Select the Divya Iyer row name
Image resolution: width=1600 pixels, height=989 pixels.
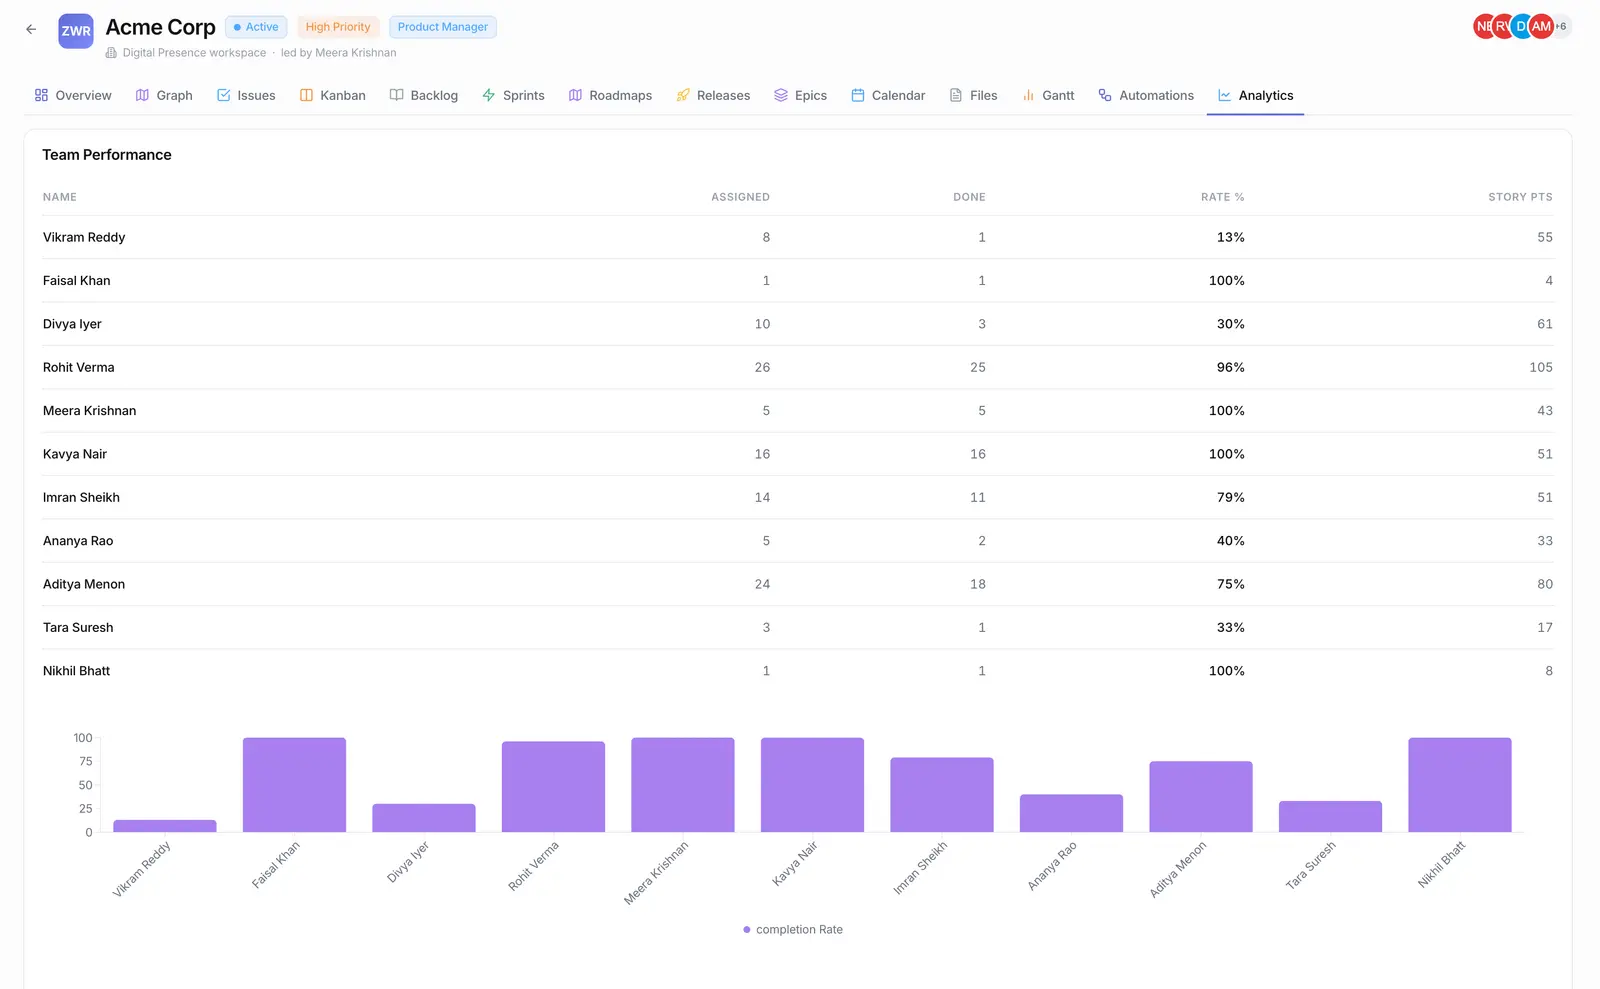coord(72,324)
